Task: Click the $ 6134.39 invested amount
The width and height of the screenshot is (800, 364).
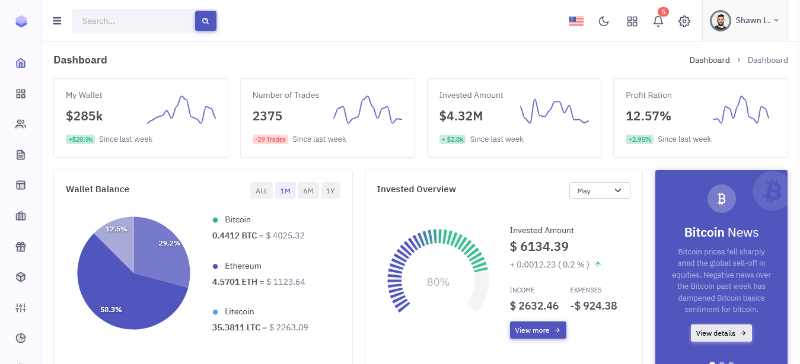Action: point(539,247)
